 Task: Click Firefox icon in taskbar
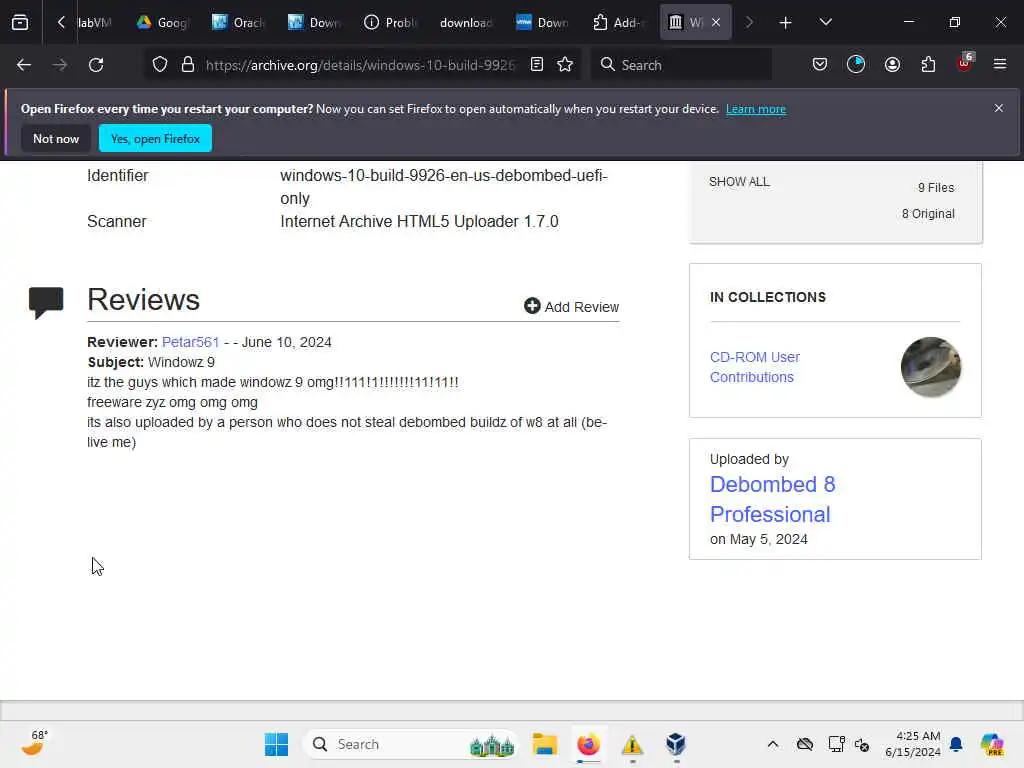pos(588,744)
